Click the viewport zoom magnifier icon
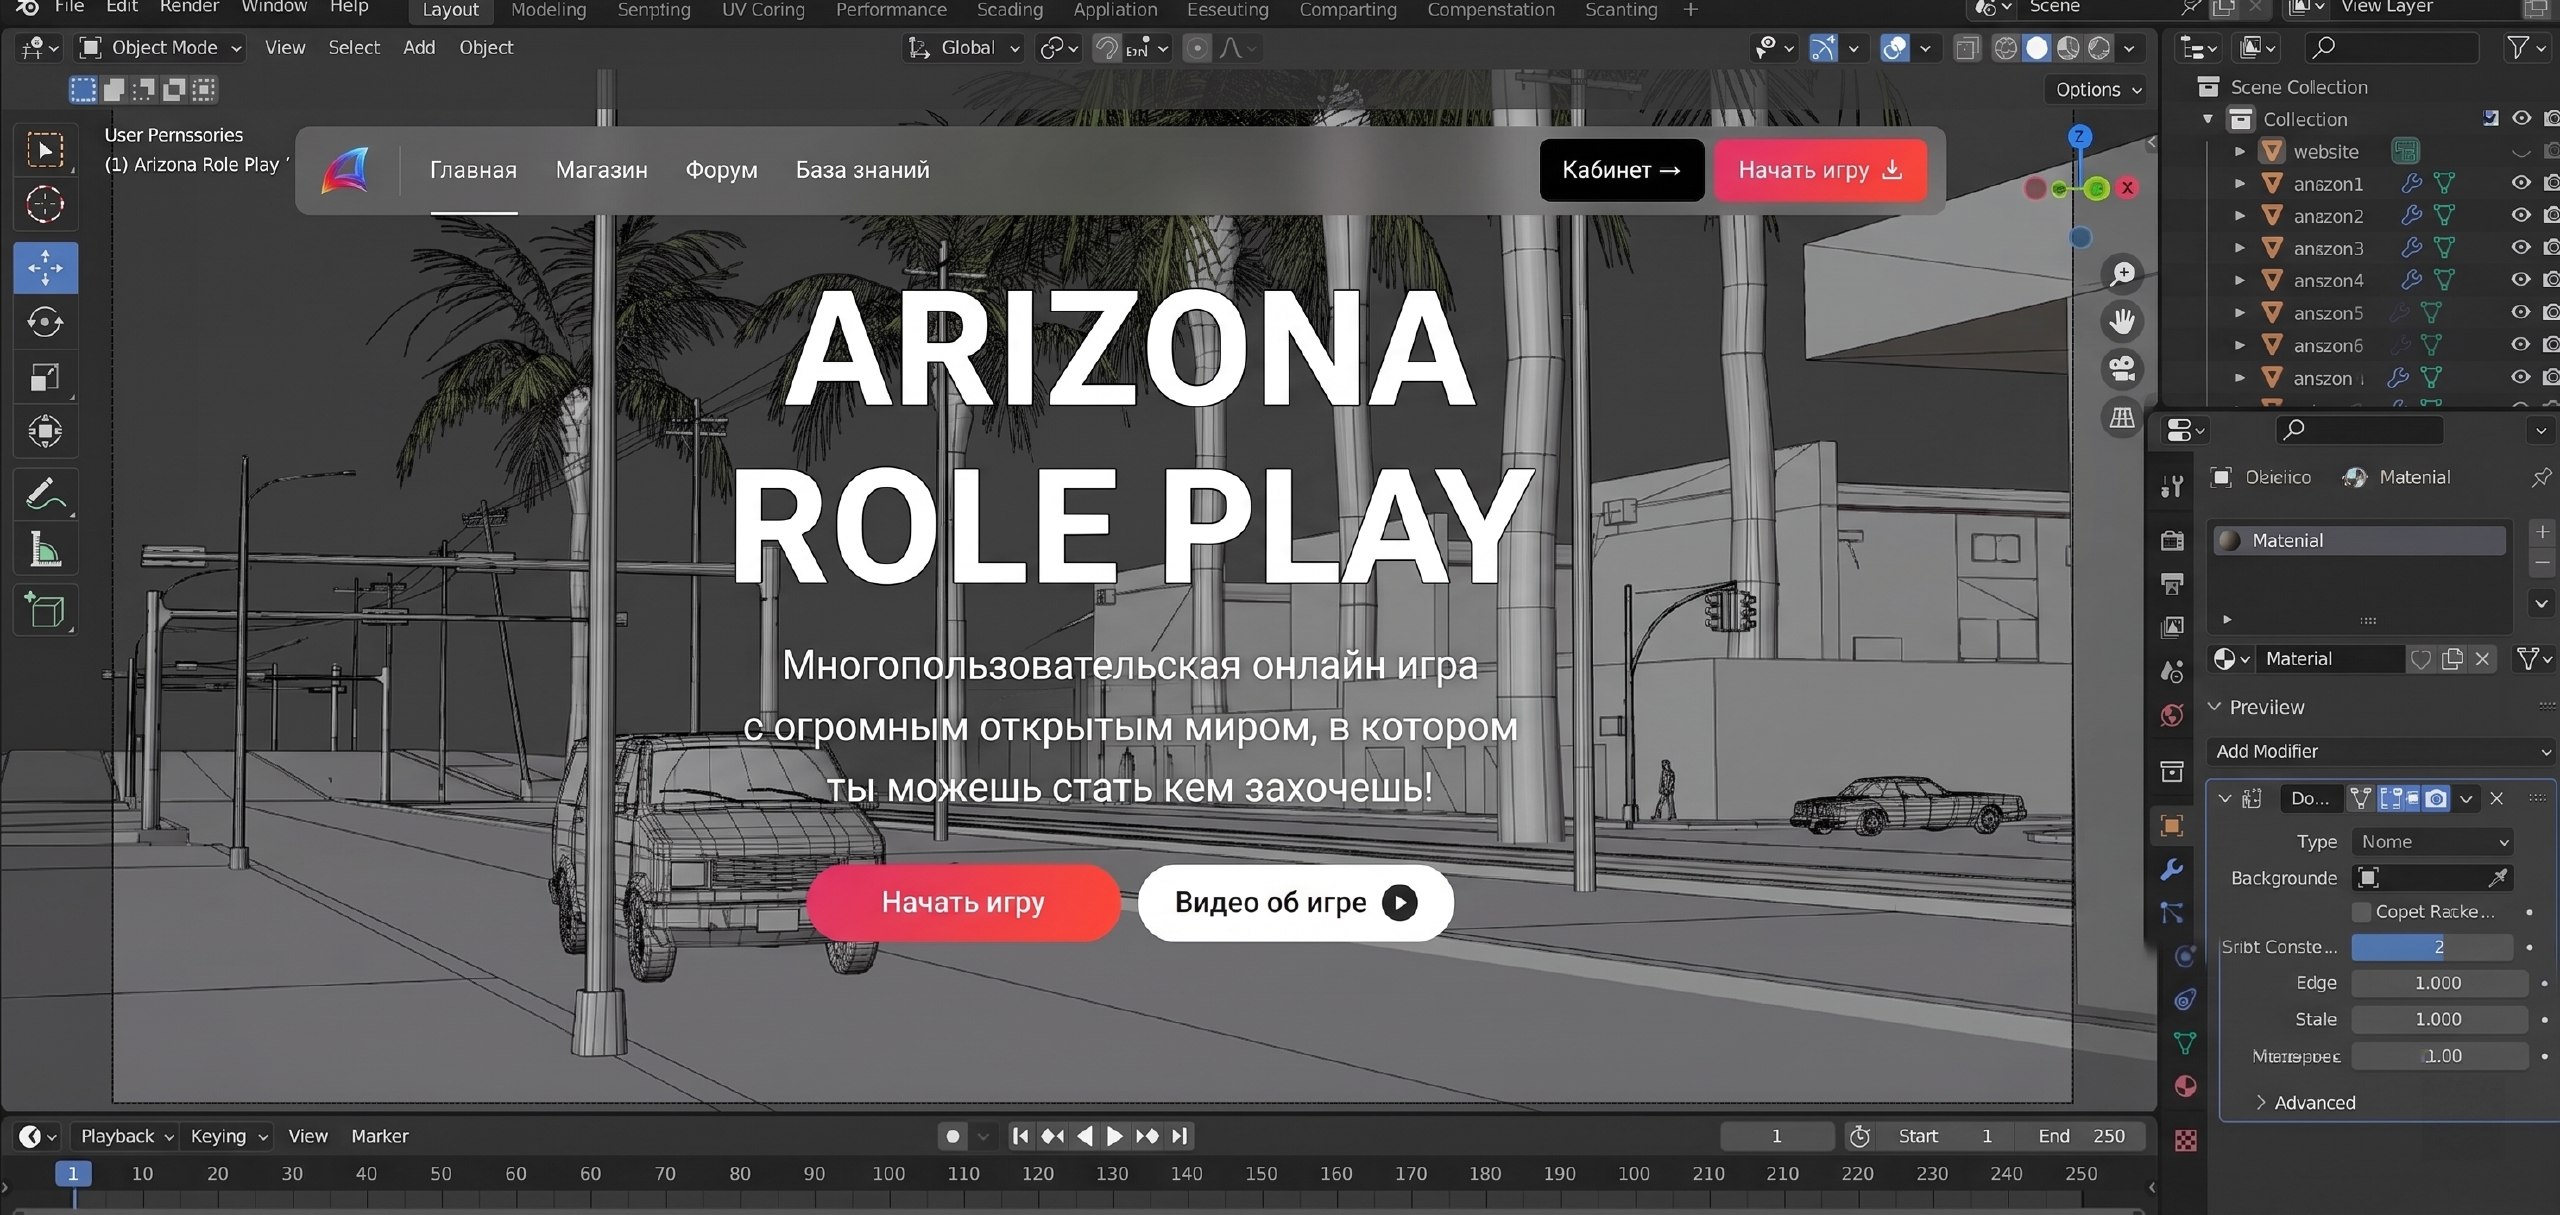The height and width of the screenshot is (1215, 2560). point(2122,273)
